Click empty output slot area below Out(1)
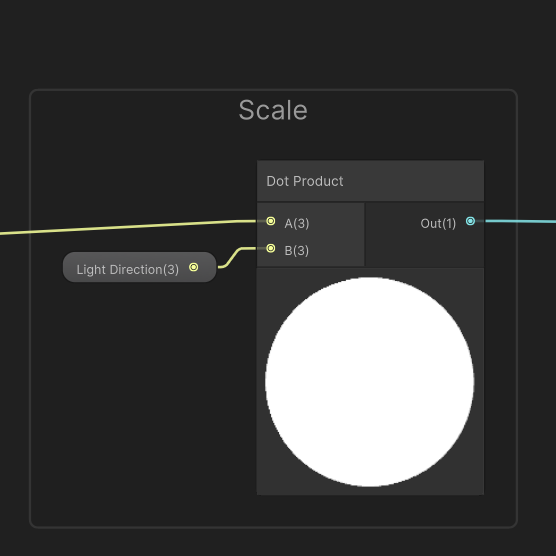The width and height of the screenshot is (556, 556). pyautogui.click(x=424, y=250)
